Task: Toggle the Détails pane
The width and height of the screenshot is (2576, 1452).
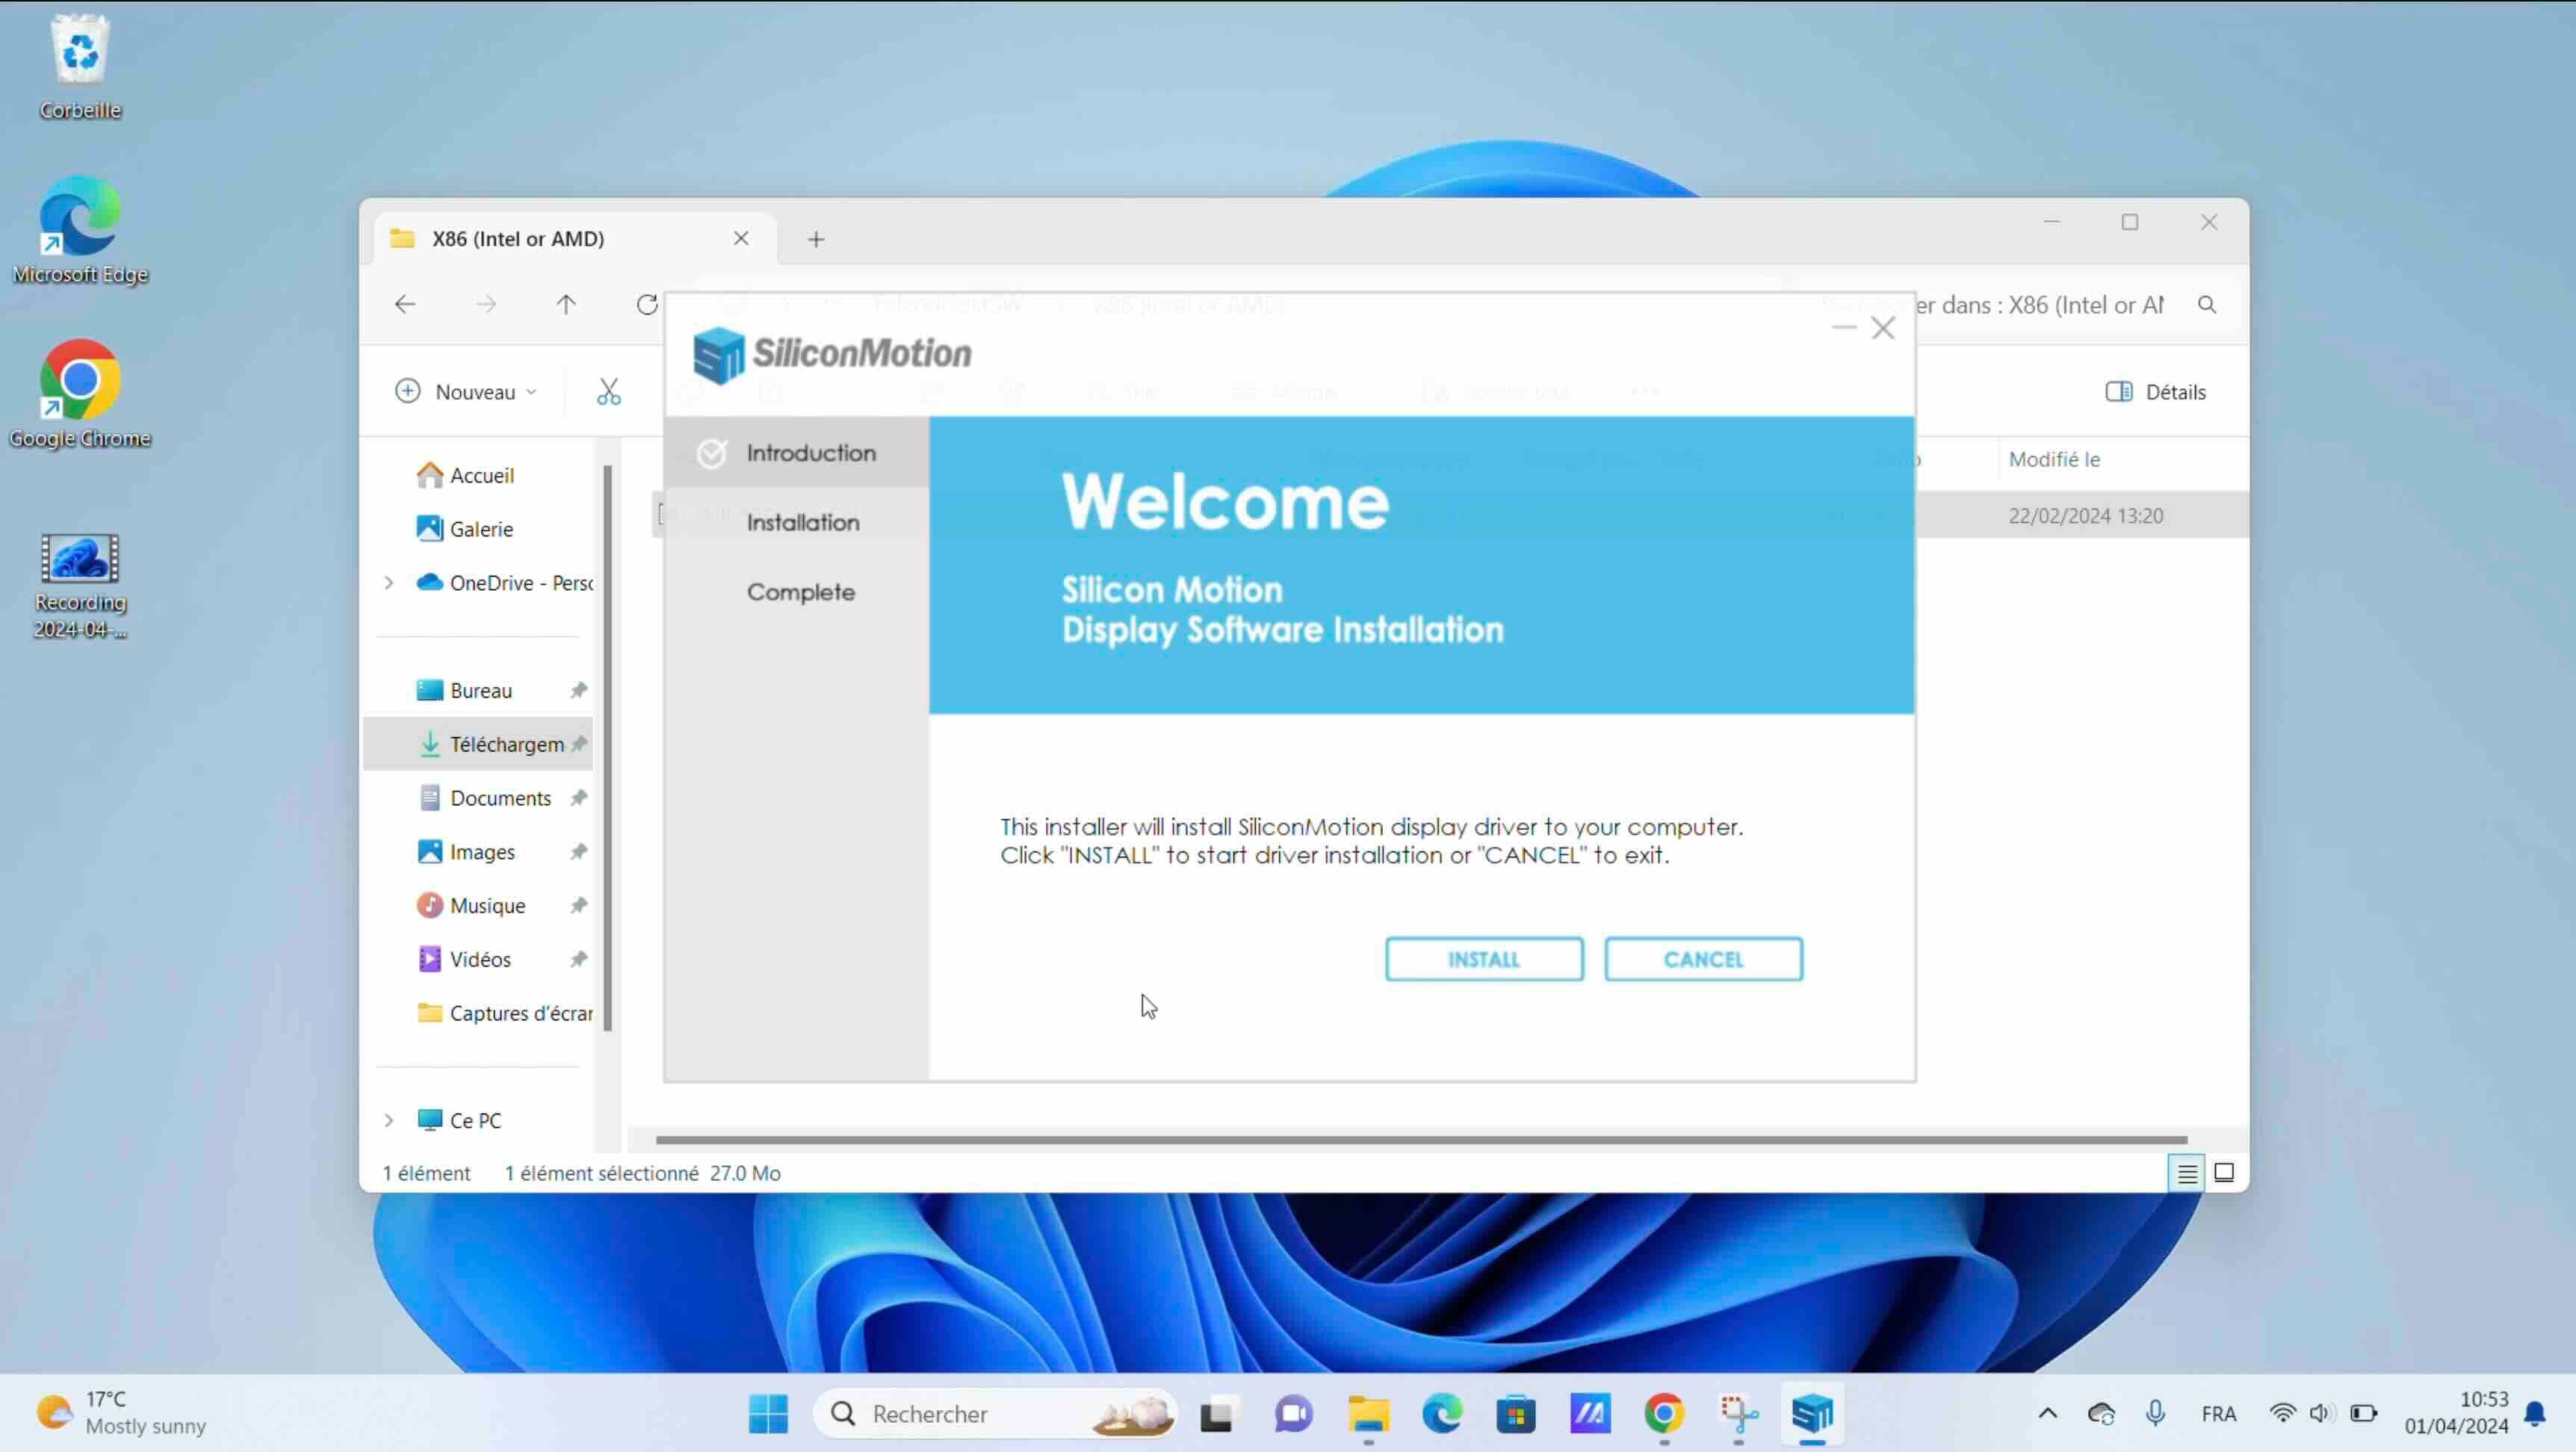Action: point(2155,391)
